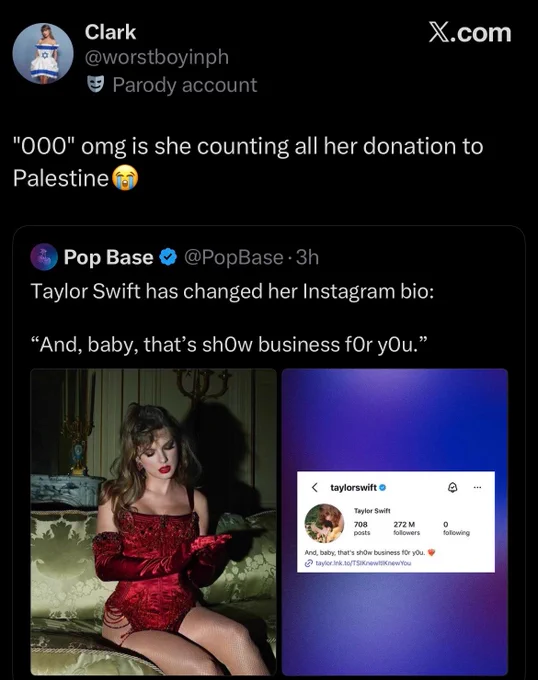
Task: Click the Parody account mask icon
Action: 95,85
